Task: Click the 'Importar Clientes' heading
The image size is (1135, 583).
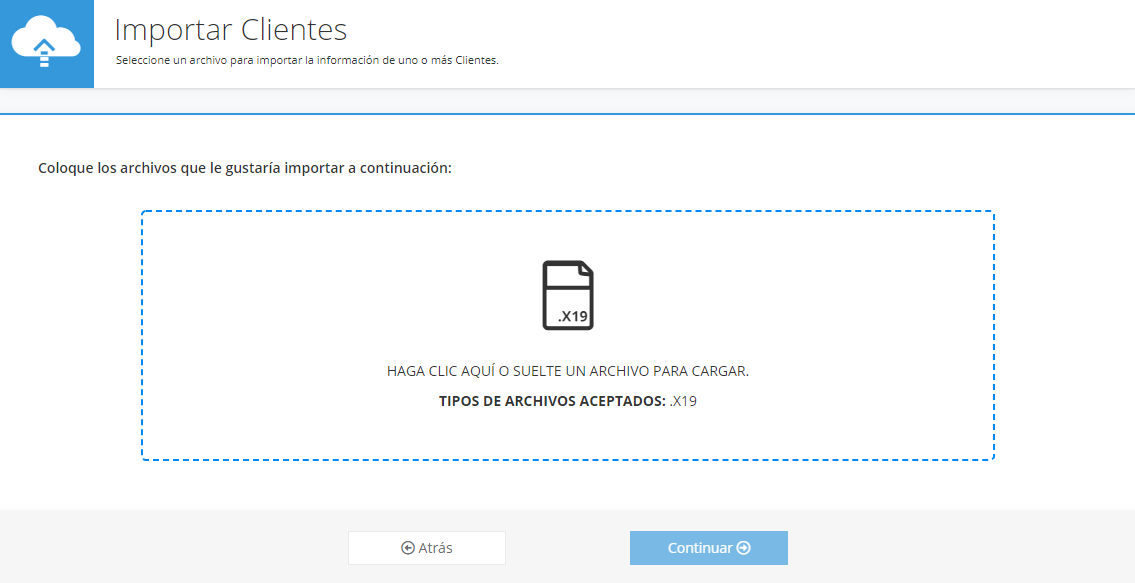Action: click(x=231, y=30)
